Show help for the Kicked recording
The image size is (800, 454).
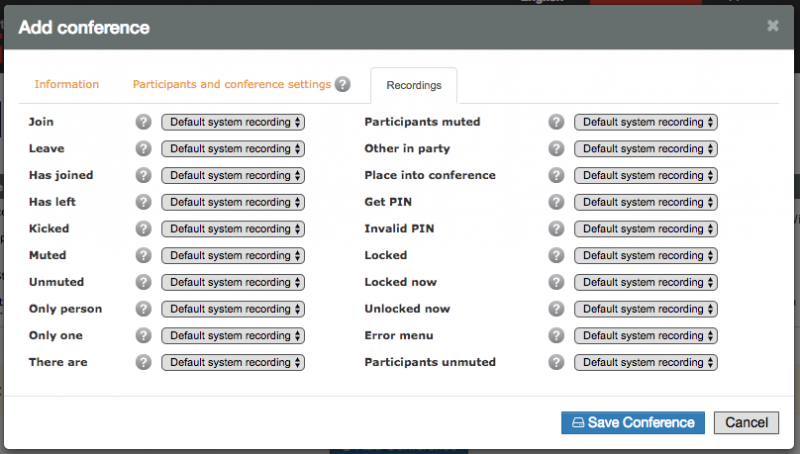(x=143, y=229)
